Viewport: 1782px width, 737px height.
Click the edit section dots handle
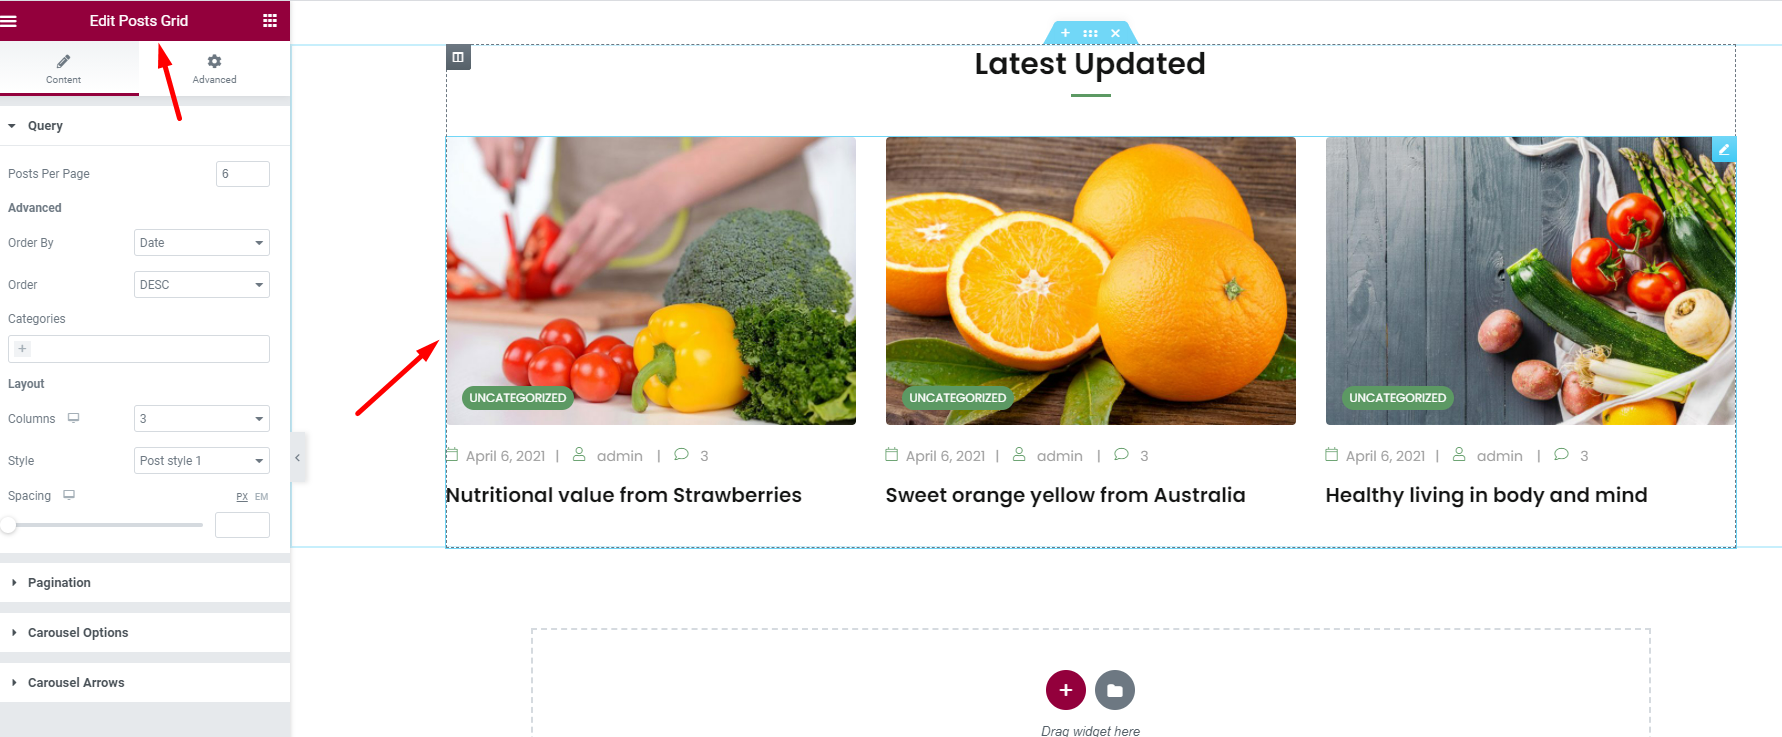coord(1090,33)
